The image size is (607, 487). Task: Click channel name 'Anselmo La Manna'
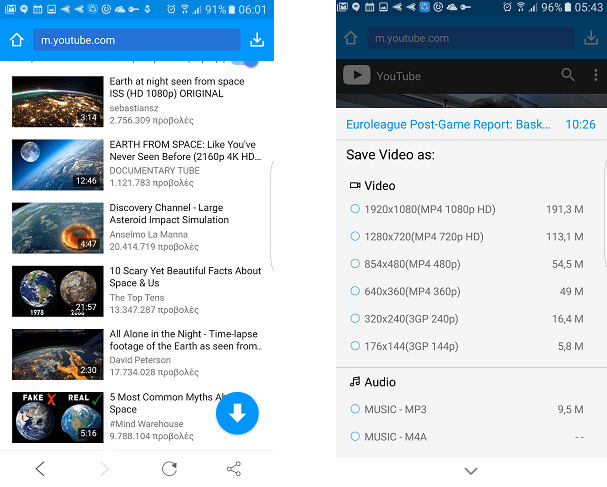coord(148,234)
